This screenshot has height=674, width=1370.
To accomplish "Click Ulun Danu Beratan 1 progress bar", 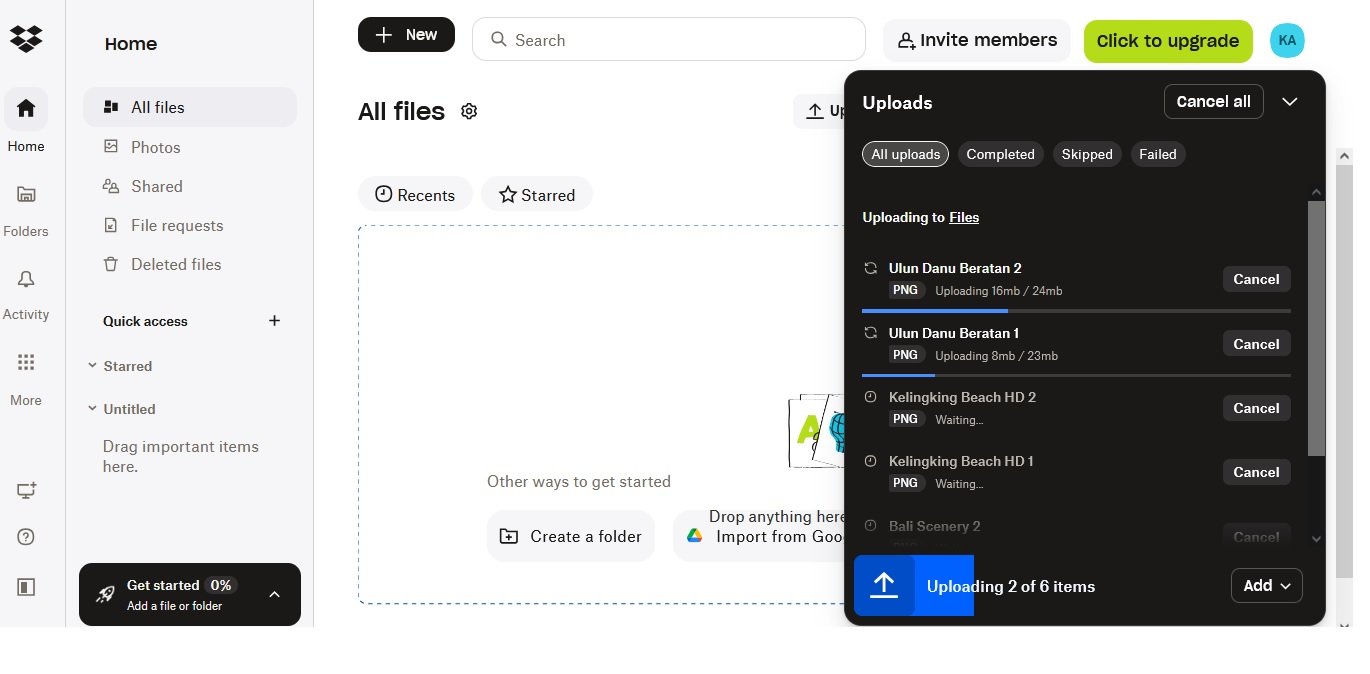I will pyautogui.click(x=1076, y=375).
